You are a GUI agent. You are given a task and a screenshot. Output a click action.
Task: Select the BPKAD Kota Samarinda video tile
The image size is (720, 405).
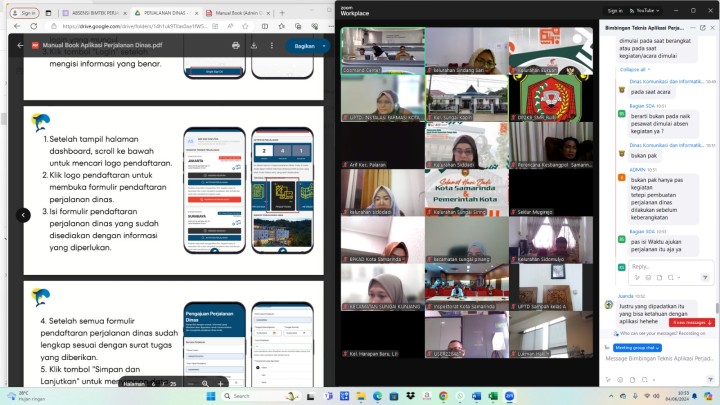point(383,240)
